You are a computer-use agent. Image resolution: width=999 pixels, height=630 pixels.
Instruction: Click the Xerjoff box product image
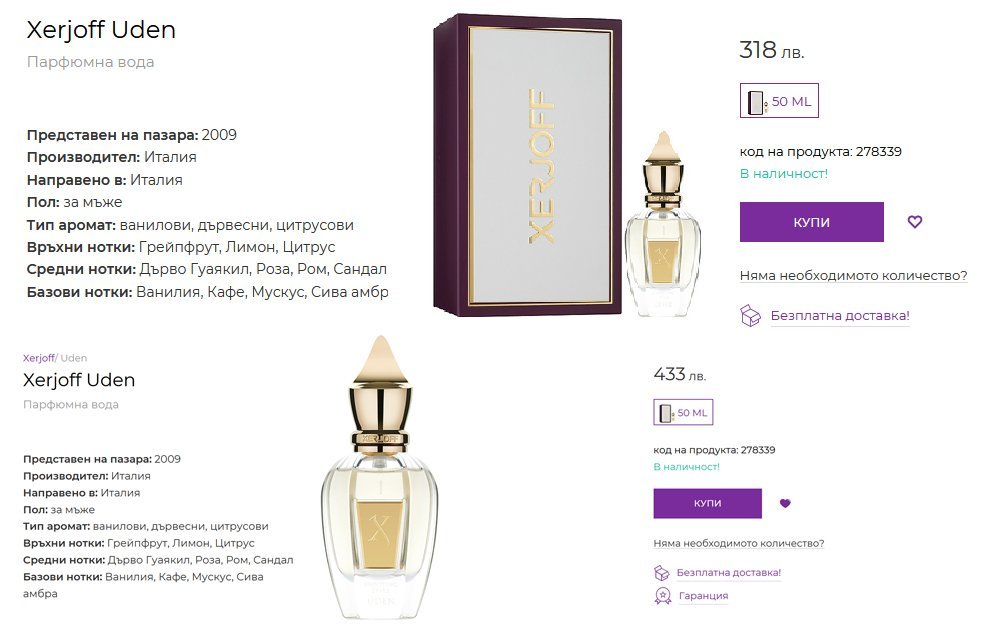528,166
